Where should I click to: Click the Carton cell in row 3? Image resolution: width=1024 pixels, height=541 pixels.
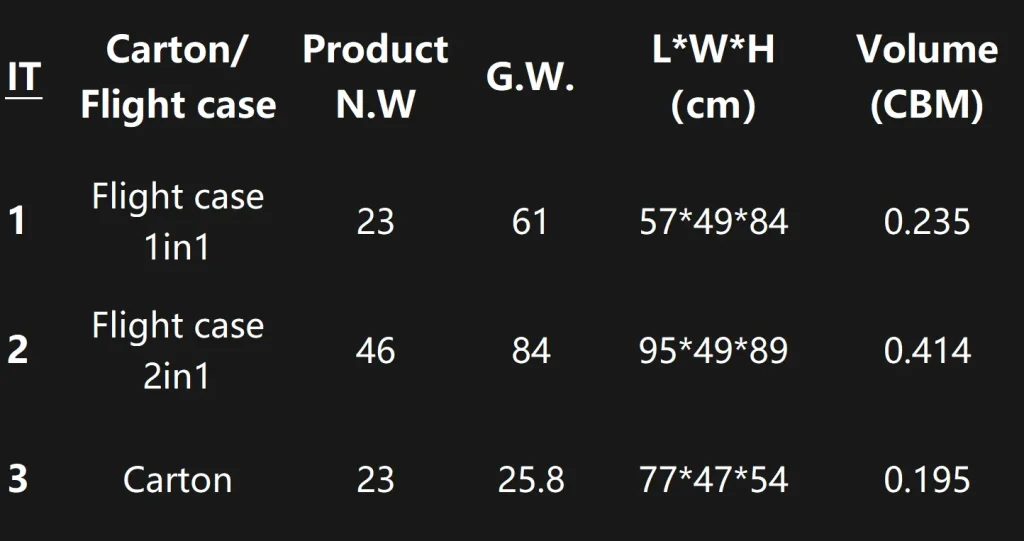178,480
